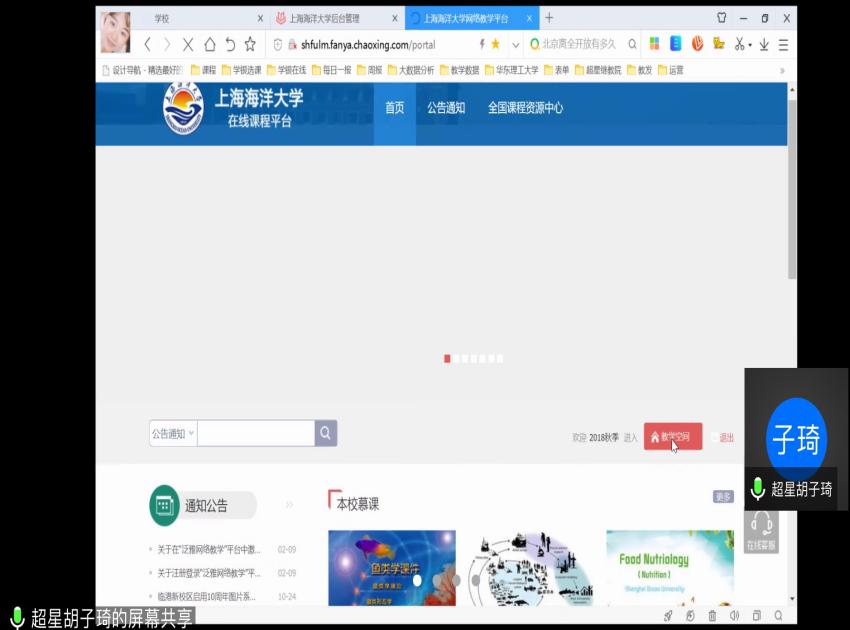
Task: Mute the 超星胡子琦 microphone icon
Action: click(x=757, y=490)
